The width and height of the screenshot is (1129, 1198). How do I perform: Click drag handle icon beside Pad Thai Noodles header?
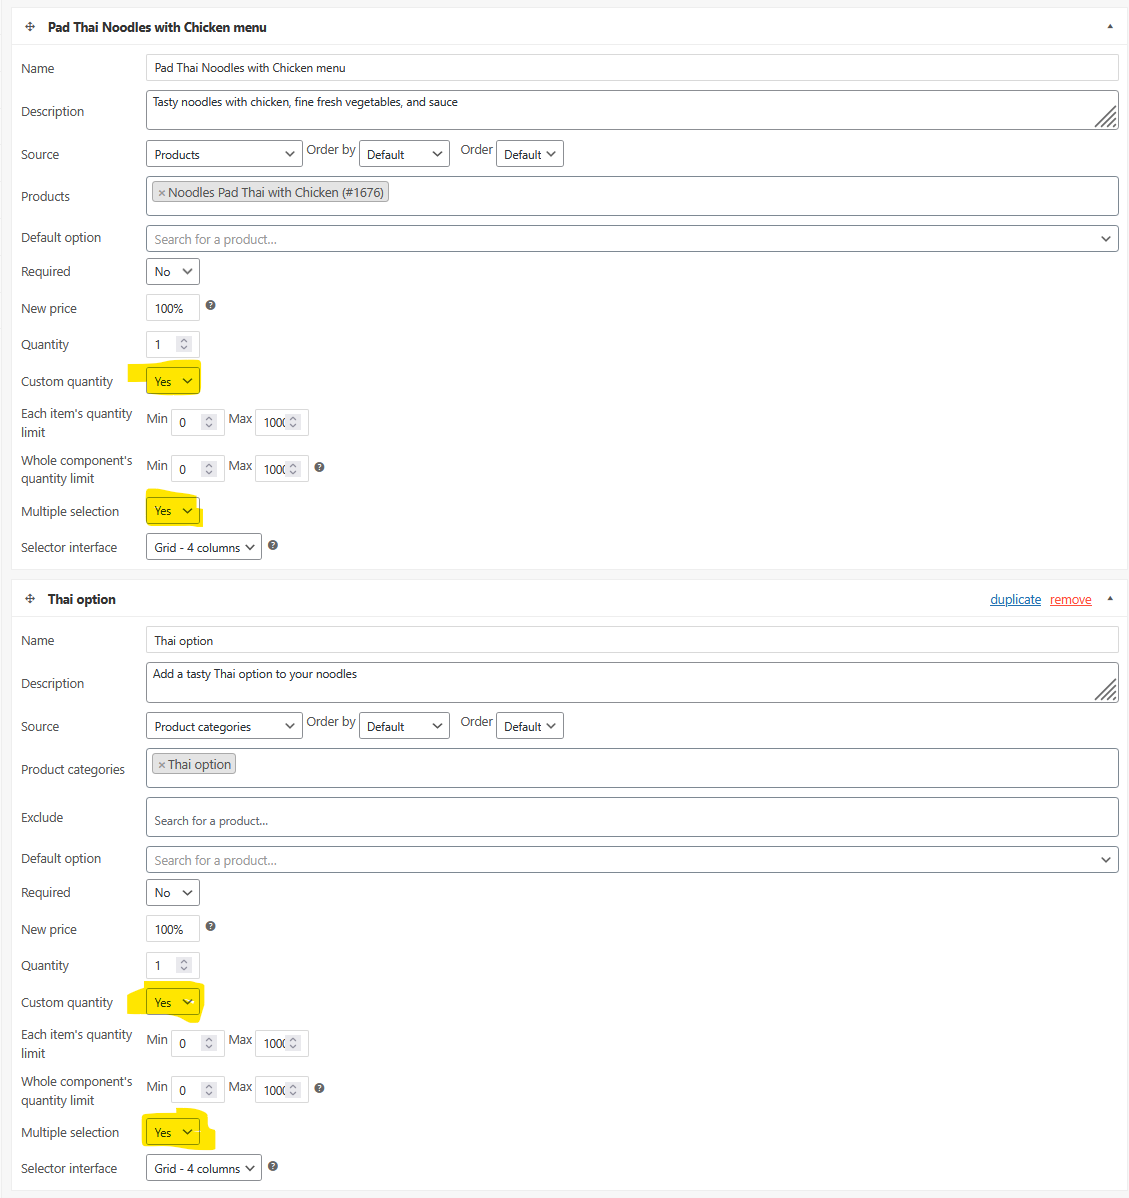click(x=30, y=27)
